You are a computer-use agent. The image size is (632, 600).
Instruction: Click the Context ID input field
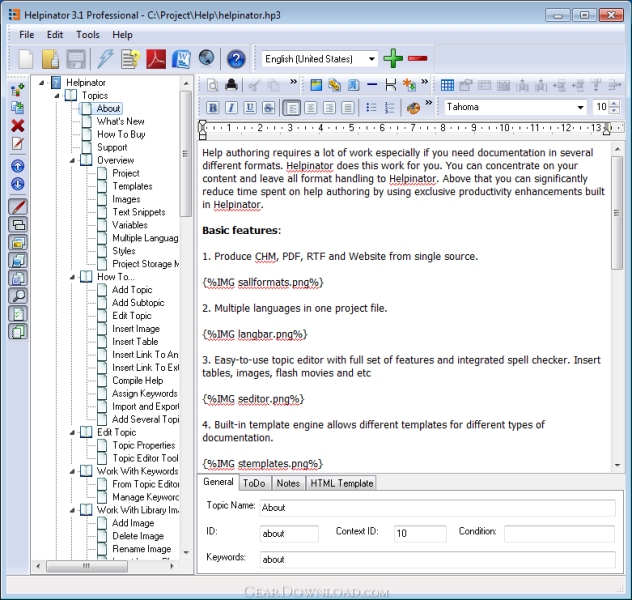click(420, 534)
